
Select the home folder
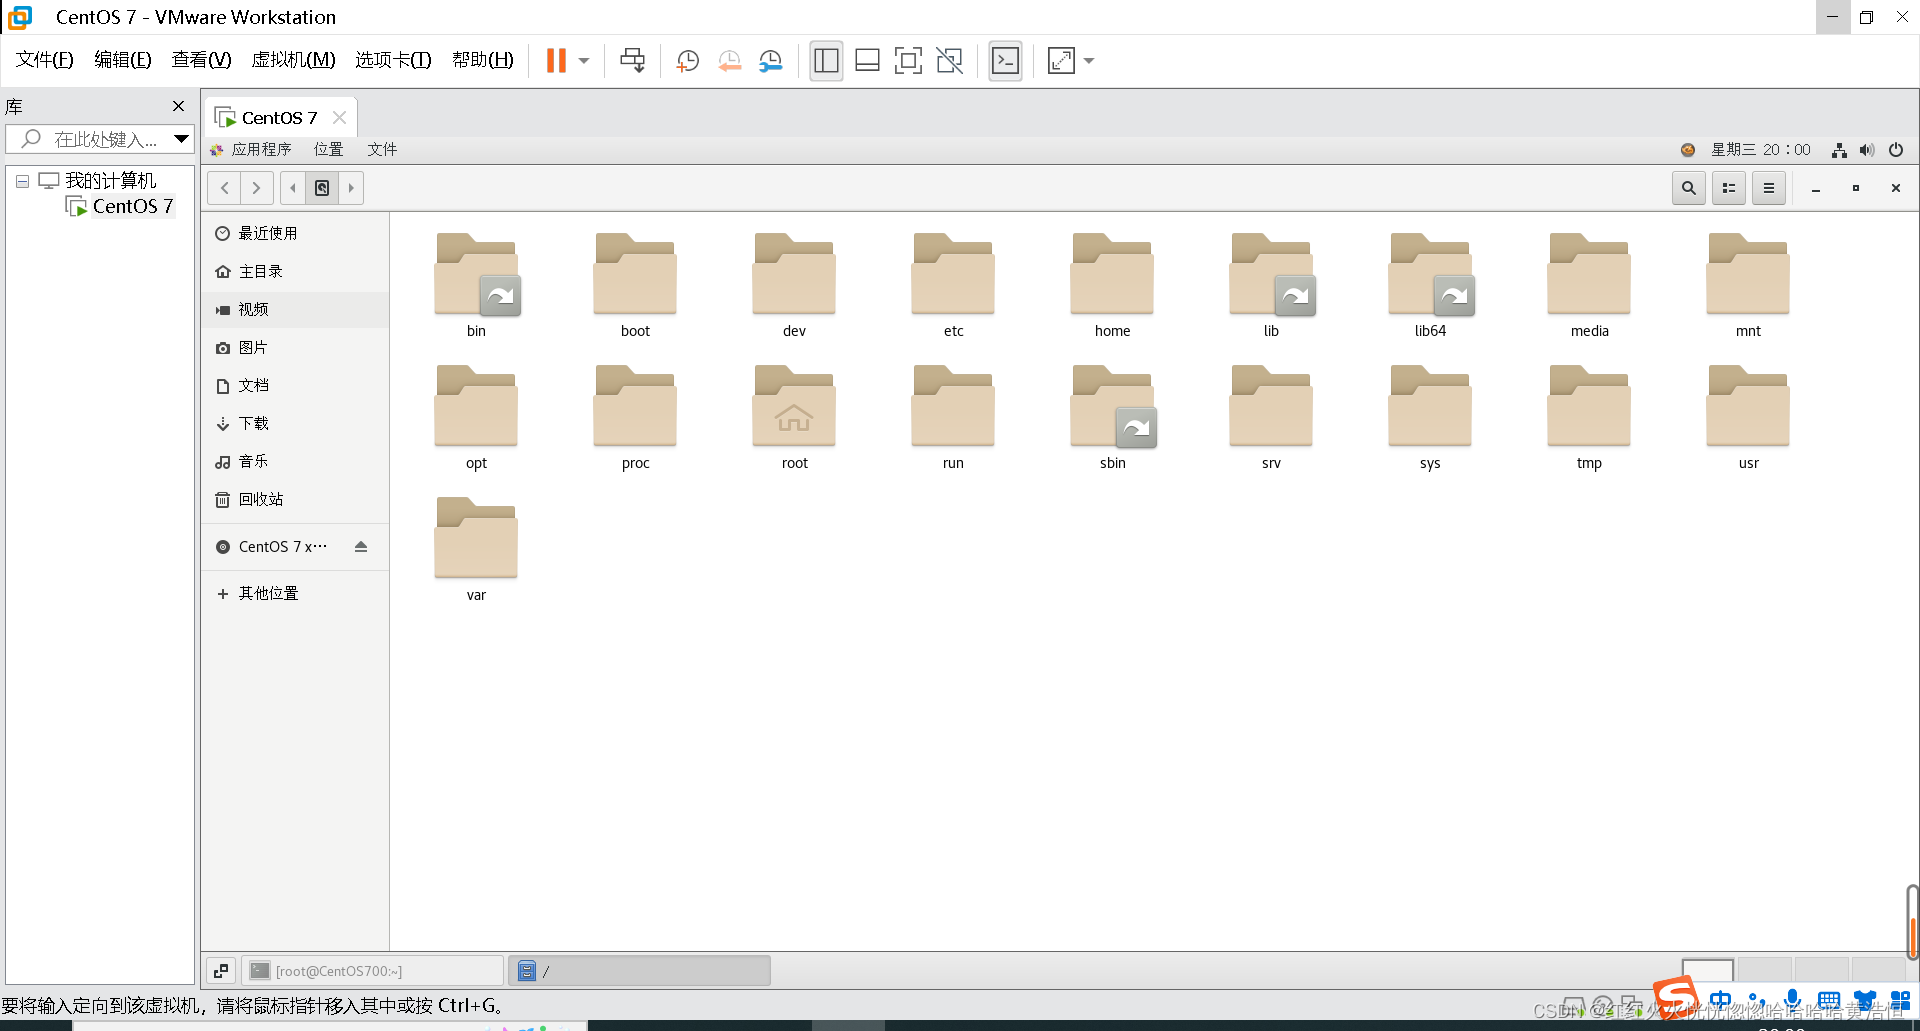1112,286
